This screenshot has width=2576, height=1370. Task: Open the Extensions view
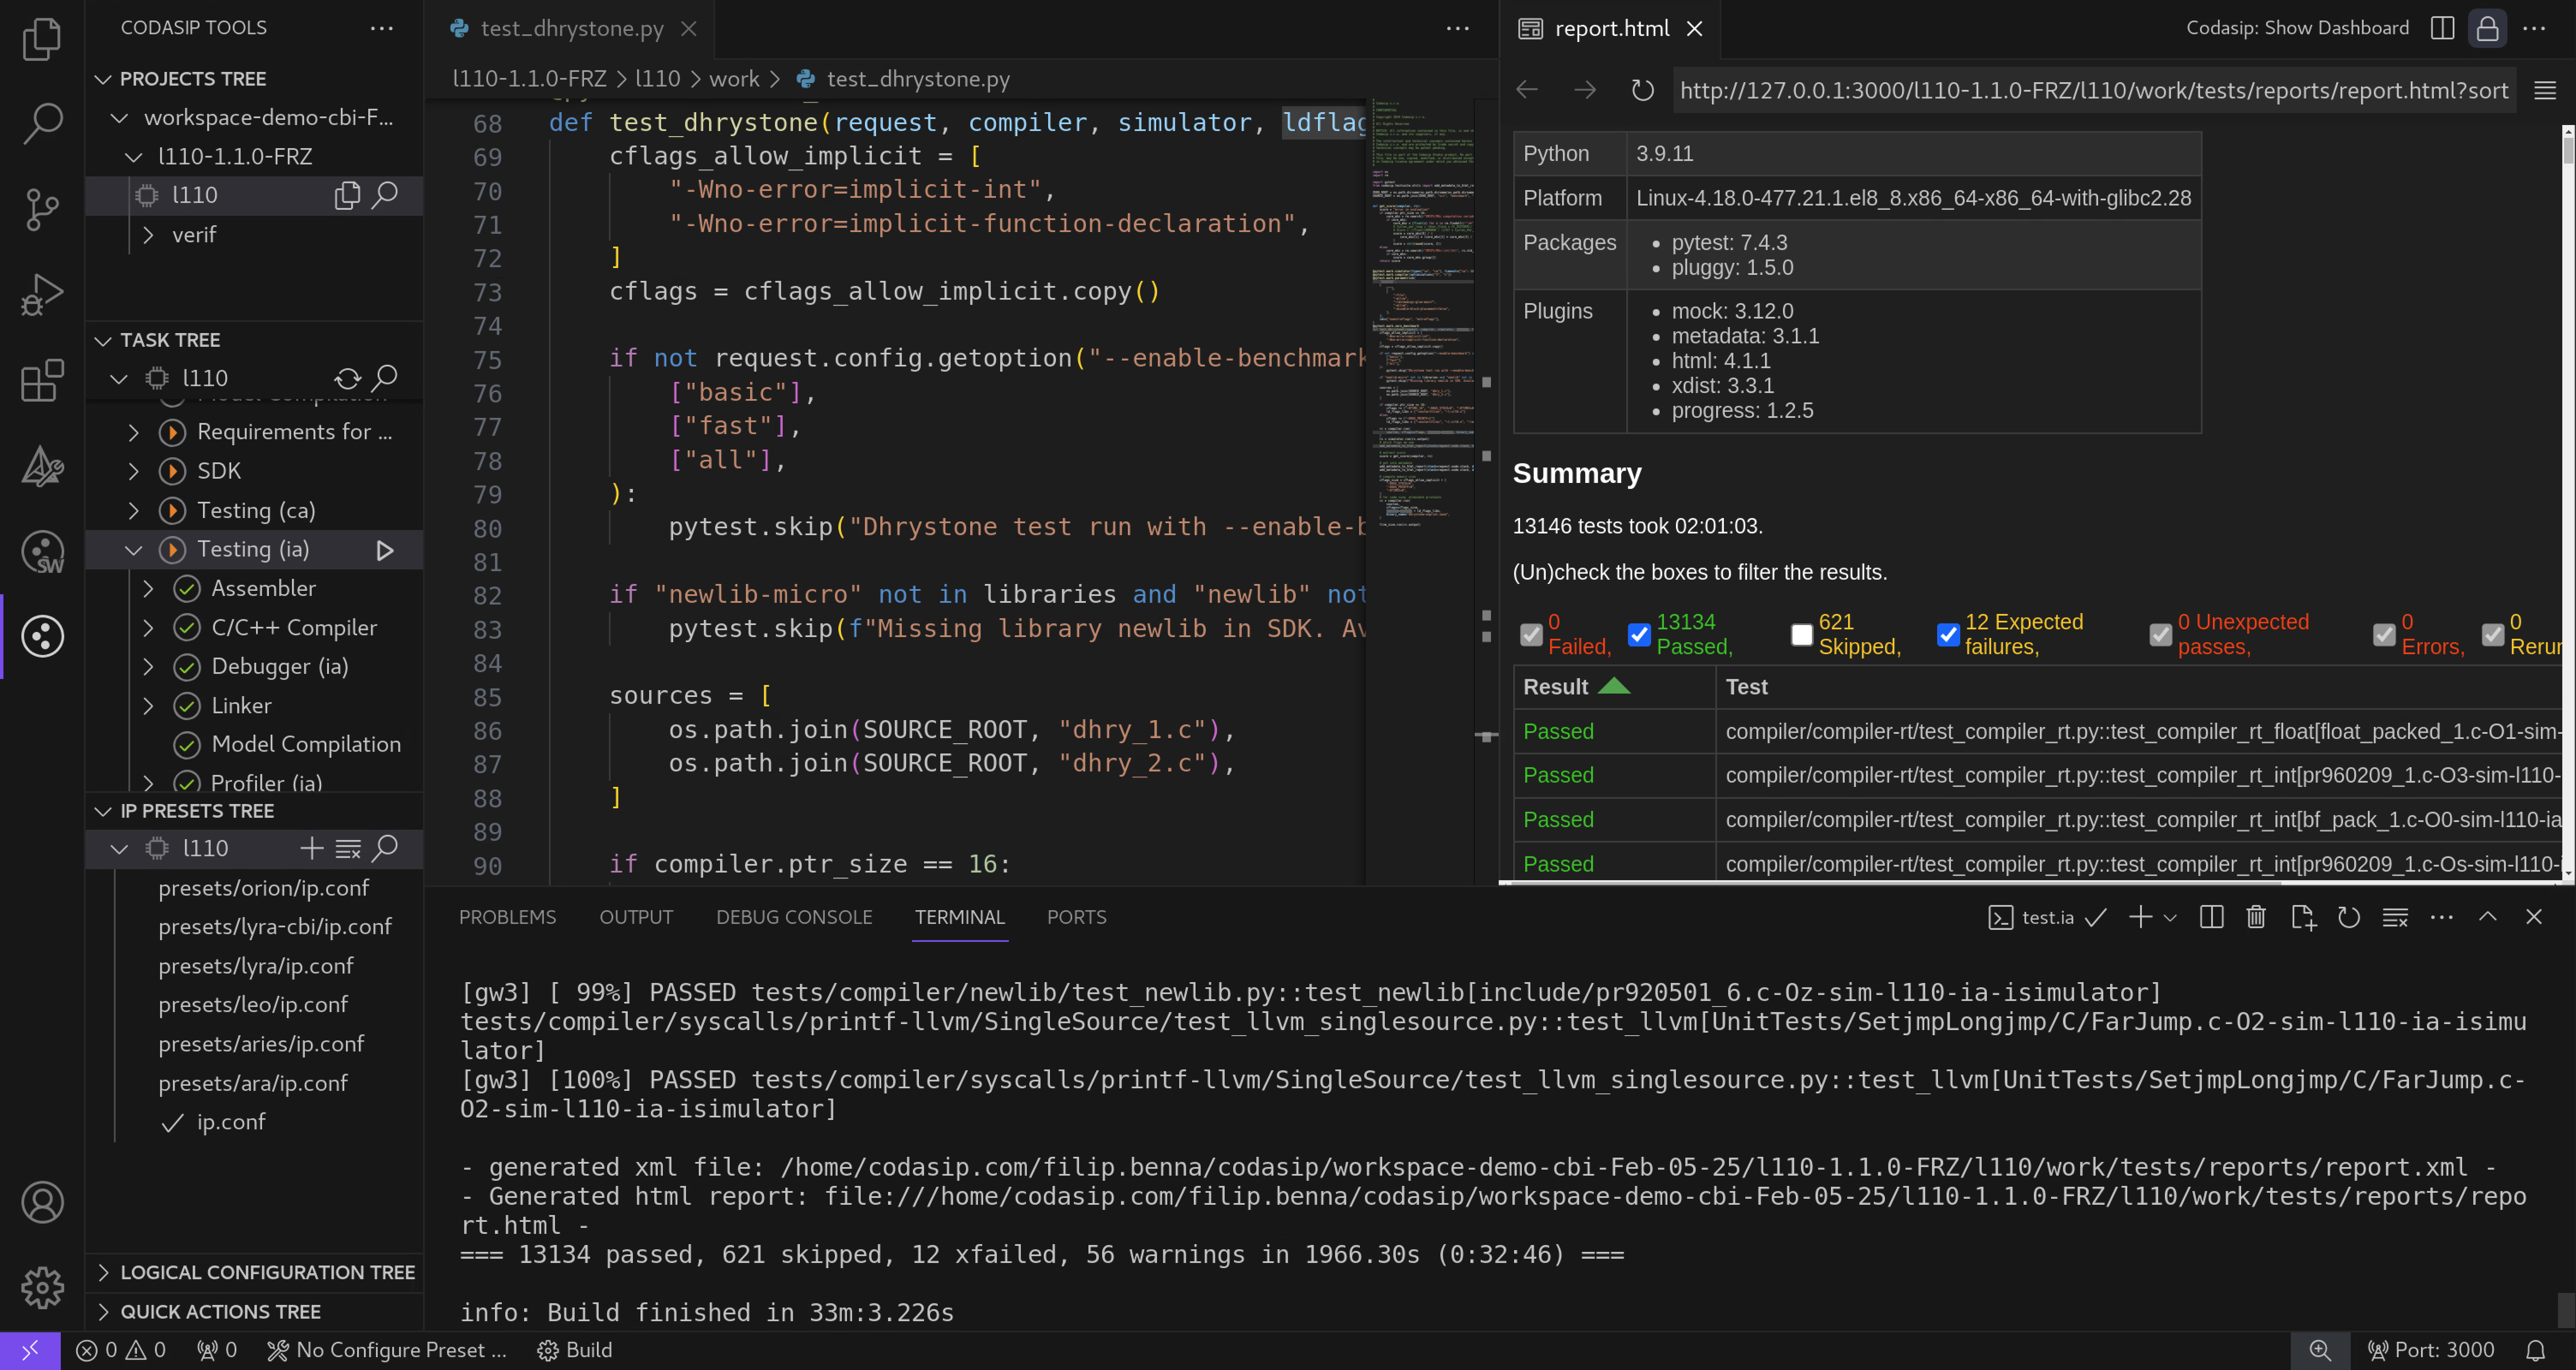(x=42, y=381)
